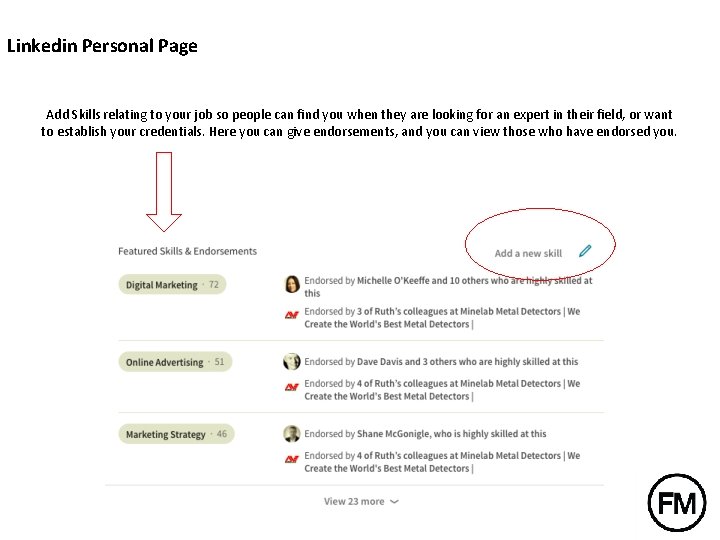
Task: Select the Online Advertising skill pill
Action: coord(175,362)
